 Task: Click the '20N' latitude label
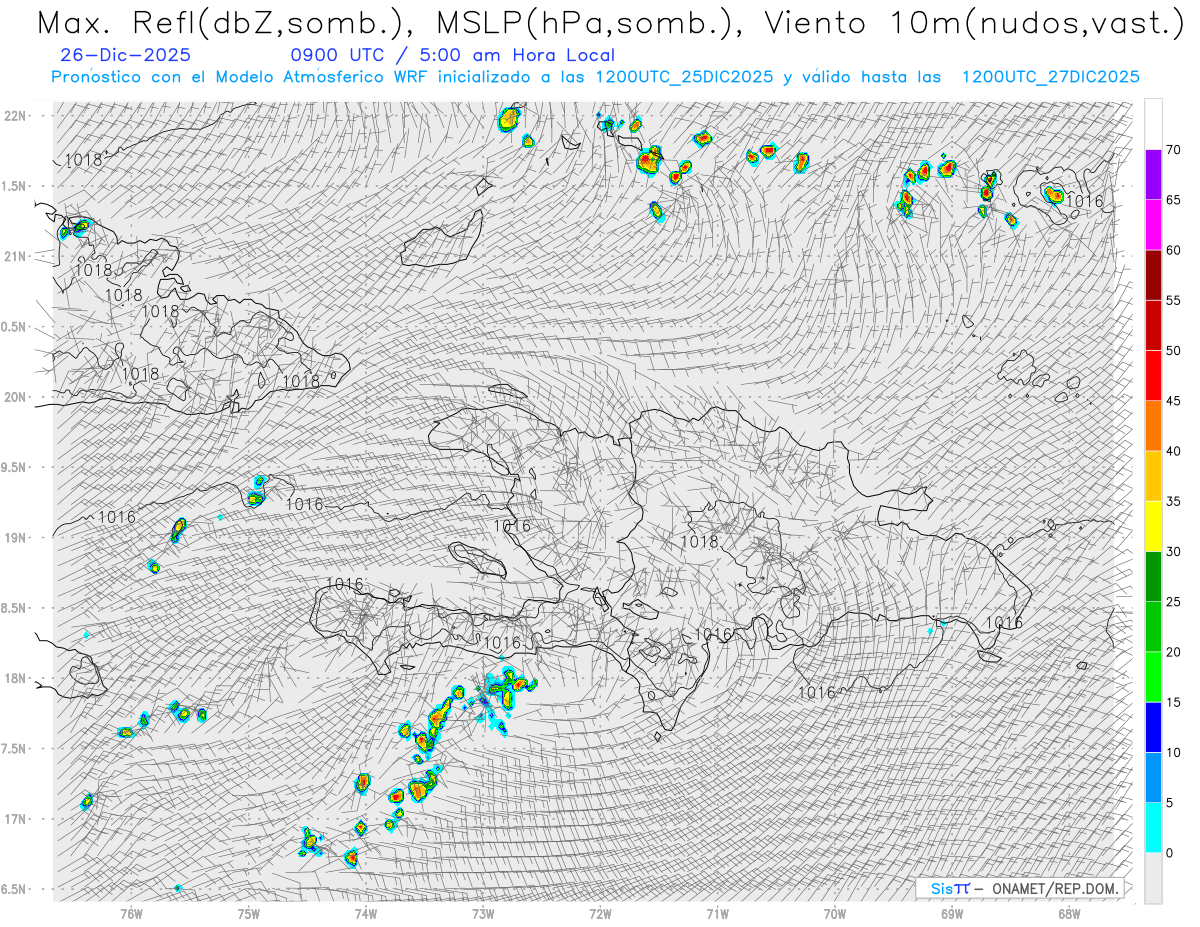point(14,397)
